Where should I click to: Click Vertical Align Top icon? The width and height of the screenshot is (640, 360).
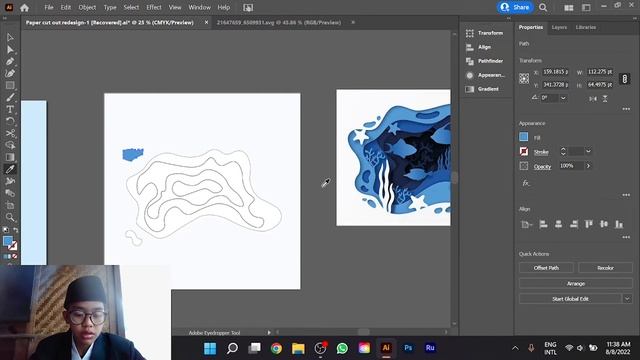(589, 224)
